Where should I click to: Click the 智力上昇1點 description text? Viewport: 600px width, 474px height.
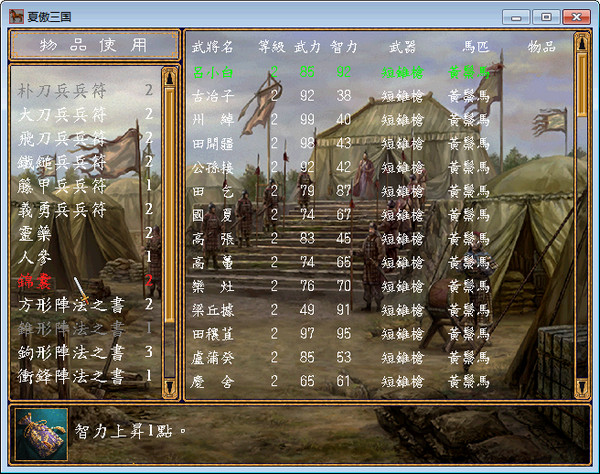[130, 432]
